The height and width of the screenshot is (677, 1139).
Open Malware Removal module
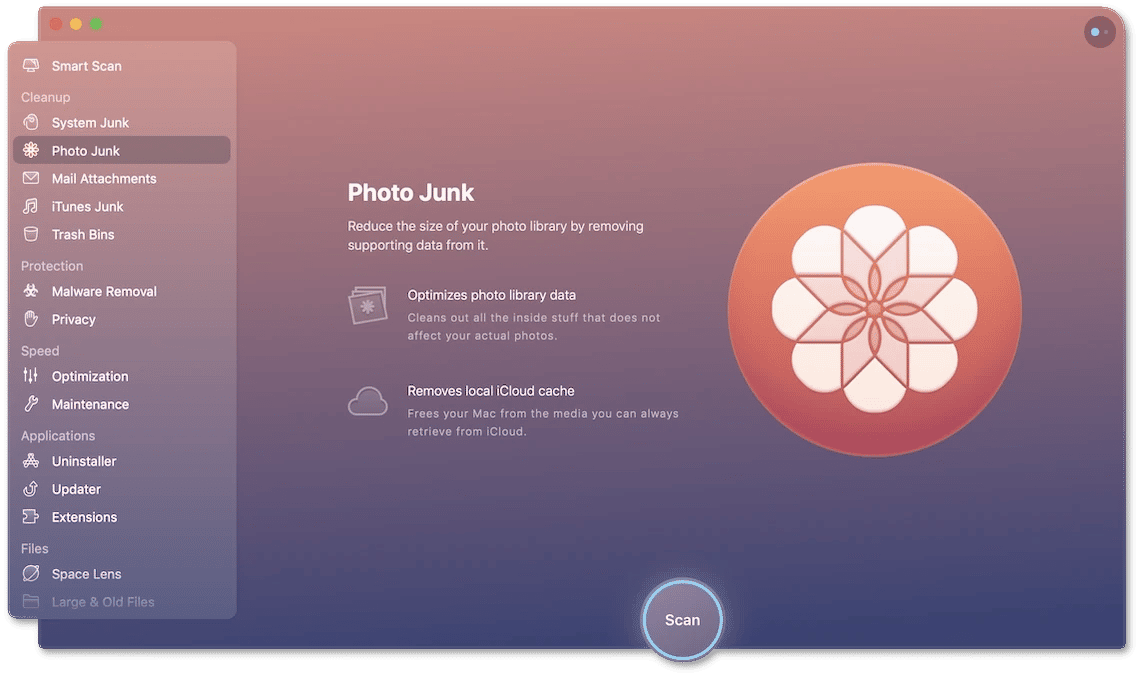104,291
